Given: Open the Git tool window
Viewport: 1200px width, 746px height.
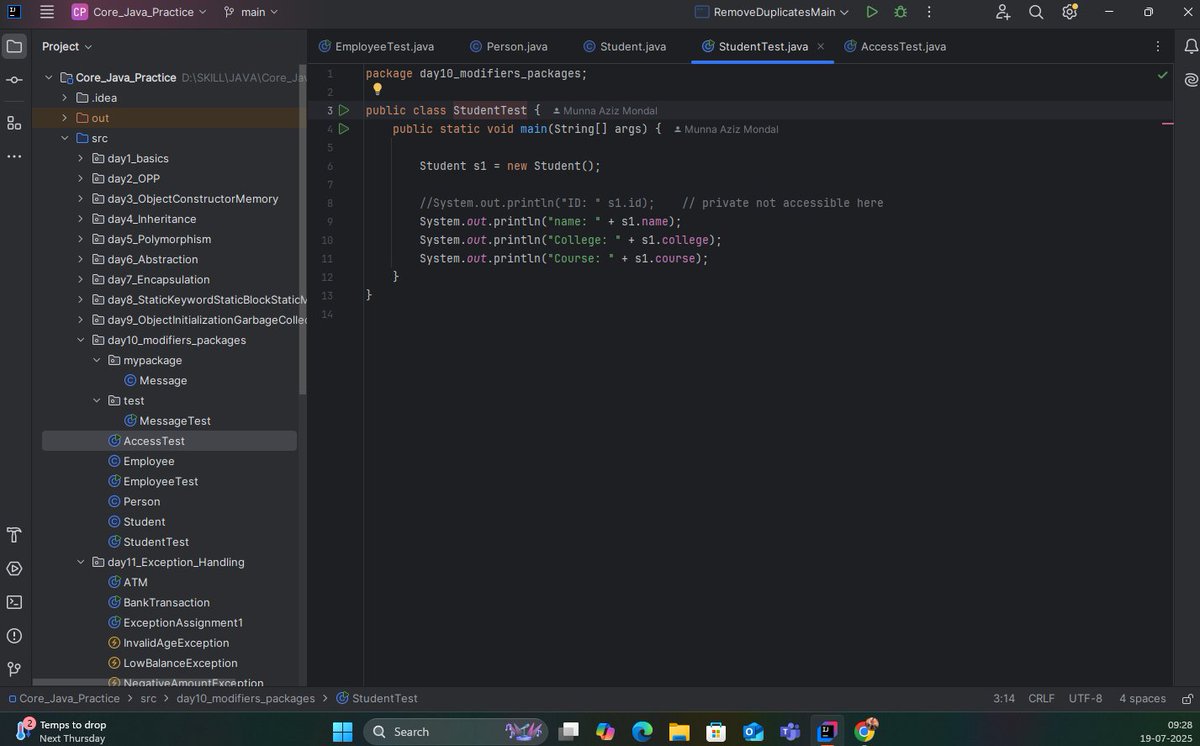Looking at the screenshot, I should pos(14,669).
